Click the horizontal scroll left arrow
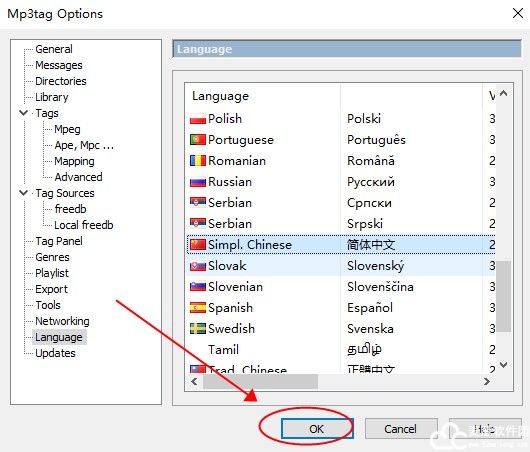Viewport: 530px width, 452px height. tap(194, 382)
